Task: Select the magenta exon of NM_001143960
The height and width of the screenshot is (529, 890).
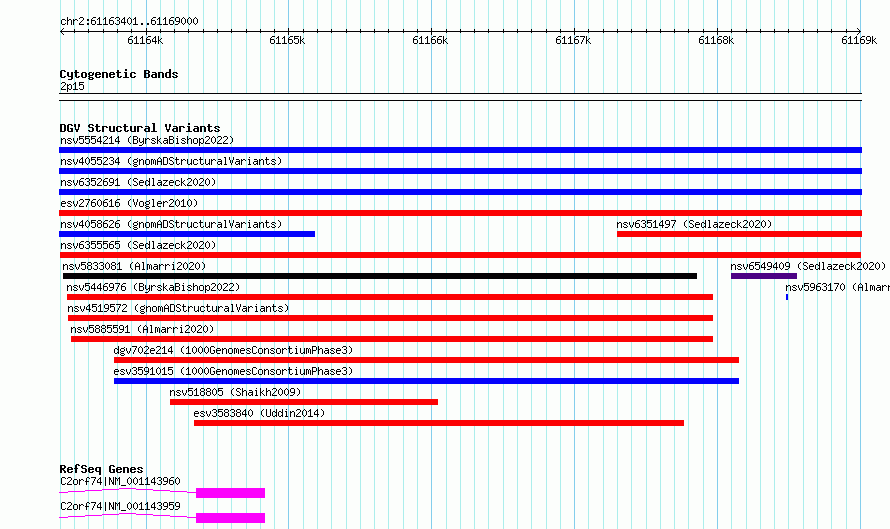Action: (230, 493)
